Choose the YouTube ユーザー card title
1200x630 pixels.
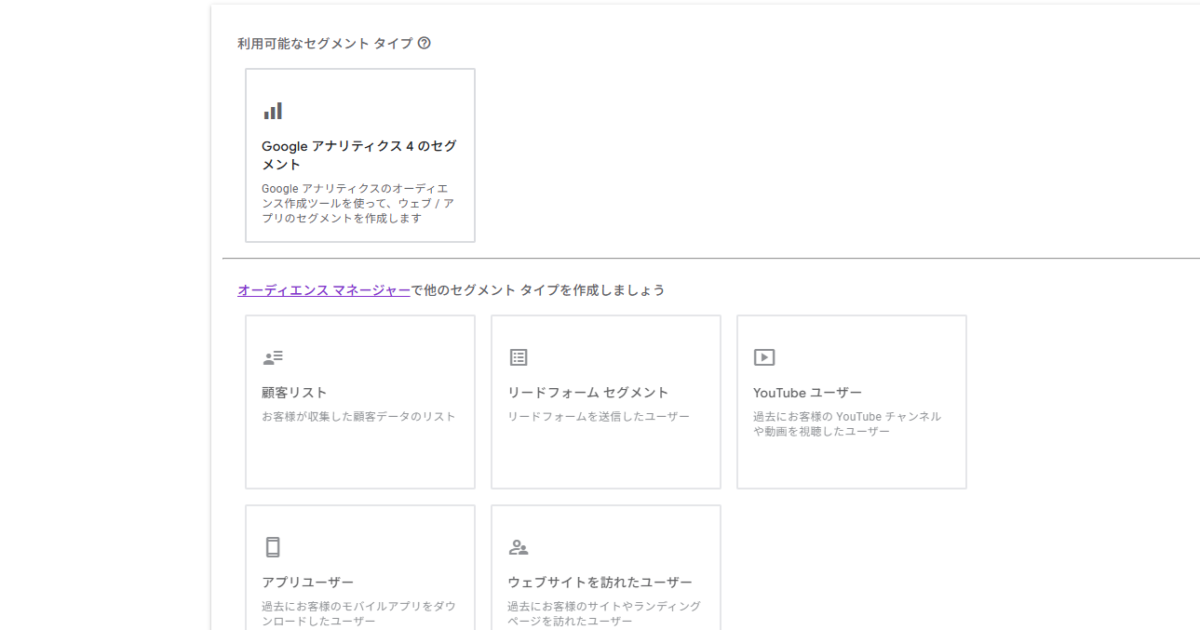(x=807, y=392)
